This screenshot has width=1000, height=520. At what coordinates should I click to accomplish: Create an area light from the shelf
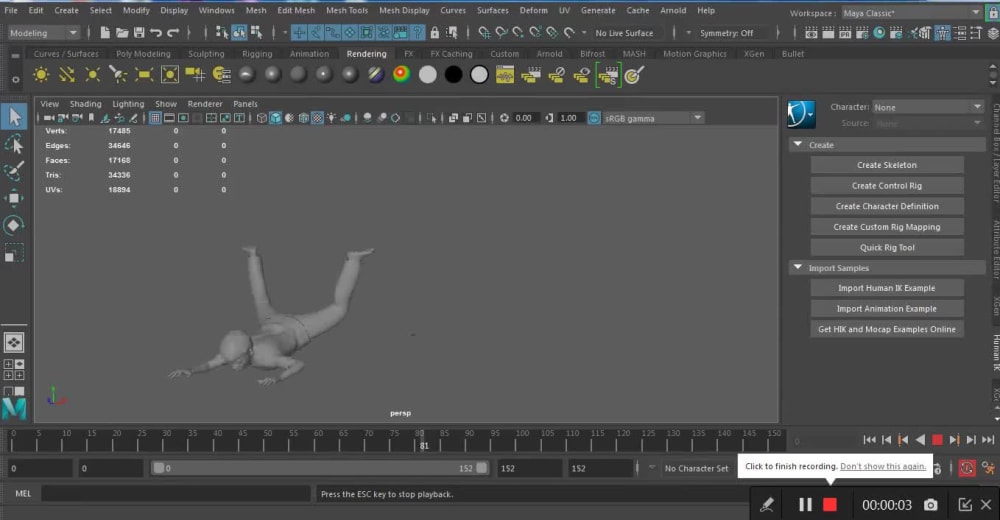pyautogui.click(x=144, y=75)
